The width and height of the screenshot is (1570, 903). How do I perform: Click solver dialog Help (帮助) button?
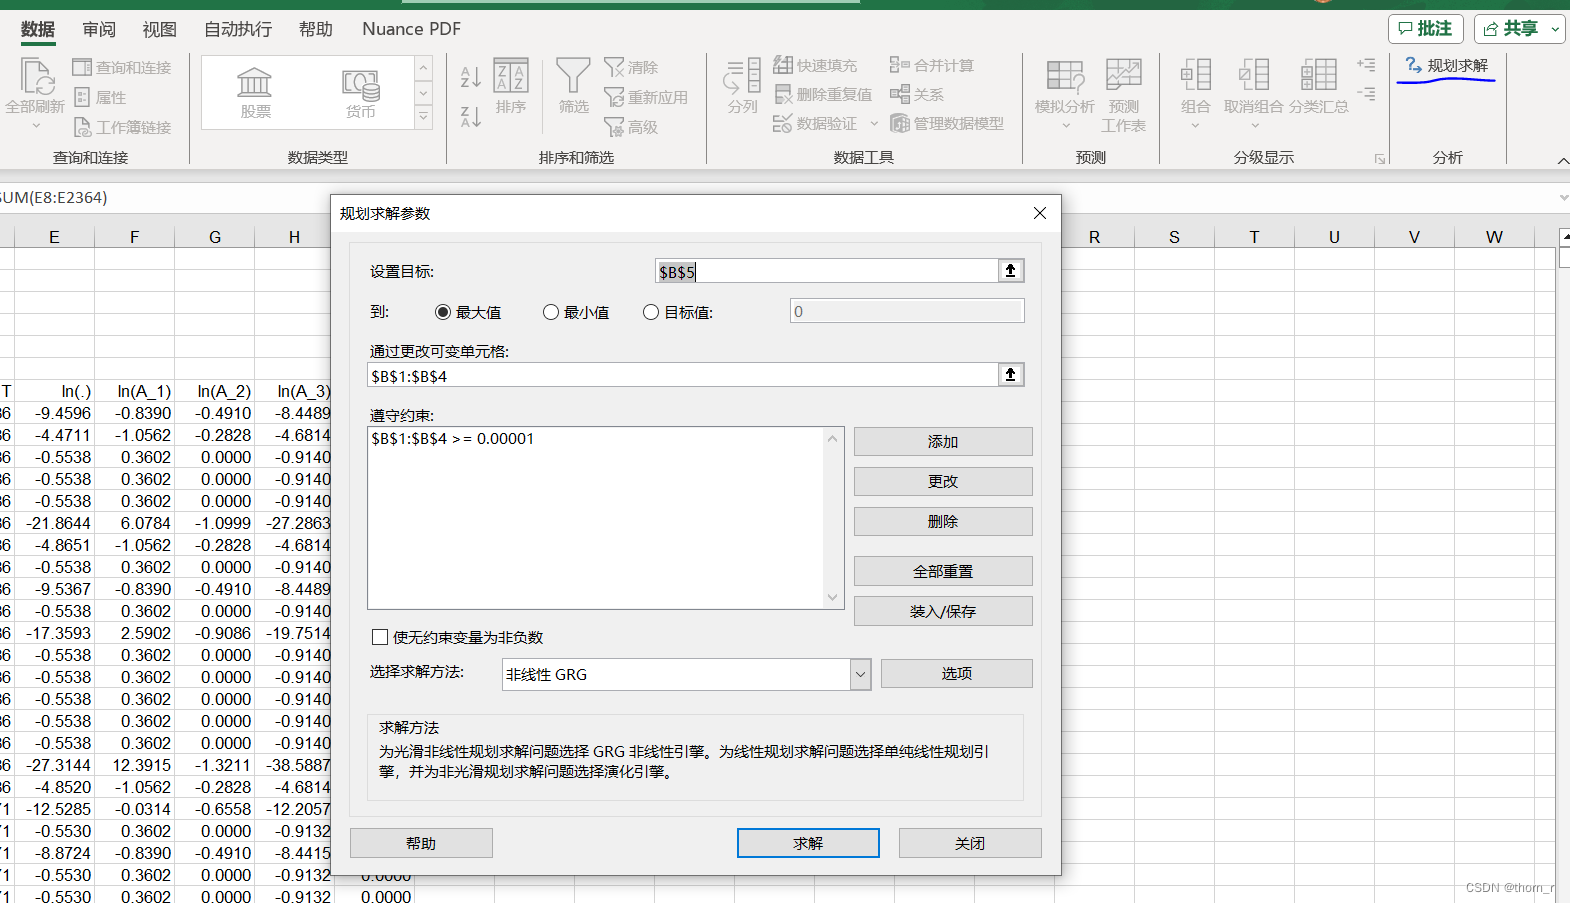pyautogui.click(x=421, y=843)
